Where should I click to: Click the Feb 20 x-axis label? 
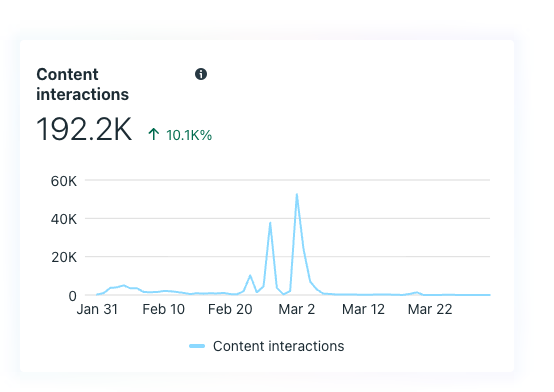click(x=230, y=309)
